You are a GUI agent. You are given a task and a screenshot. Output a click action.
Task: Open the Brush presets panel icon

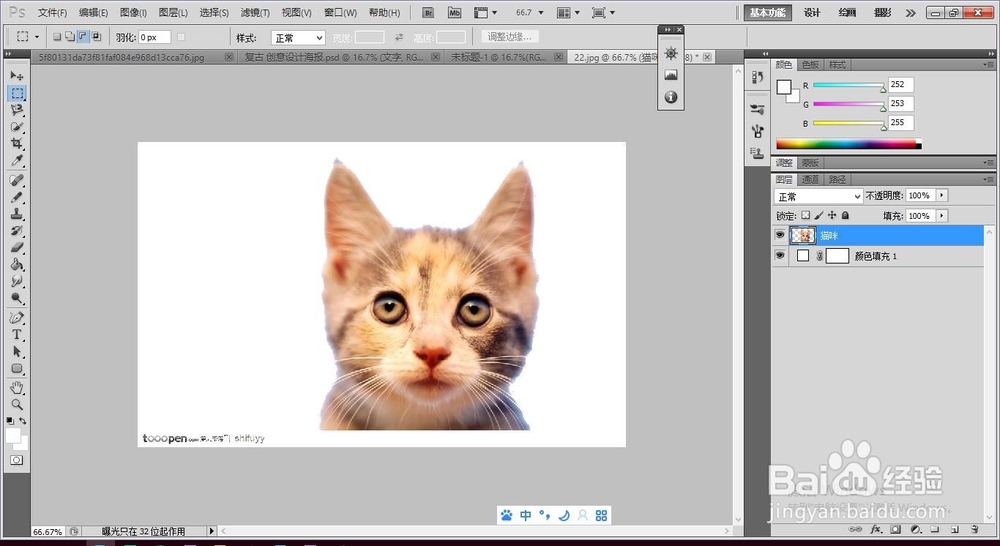point(758,109)
